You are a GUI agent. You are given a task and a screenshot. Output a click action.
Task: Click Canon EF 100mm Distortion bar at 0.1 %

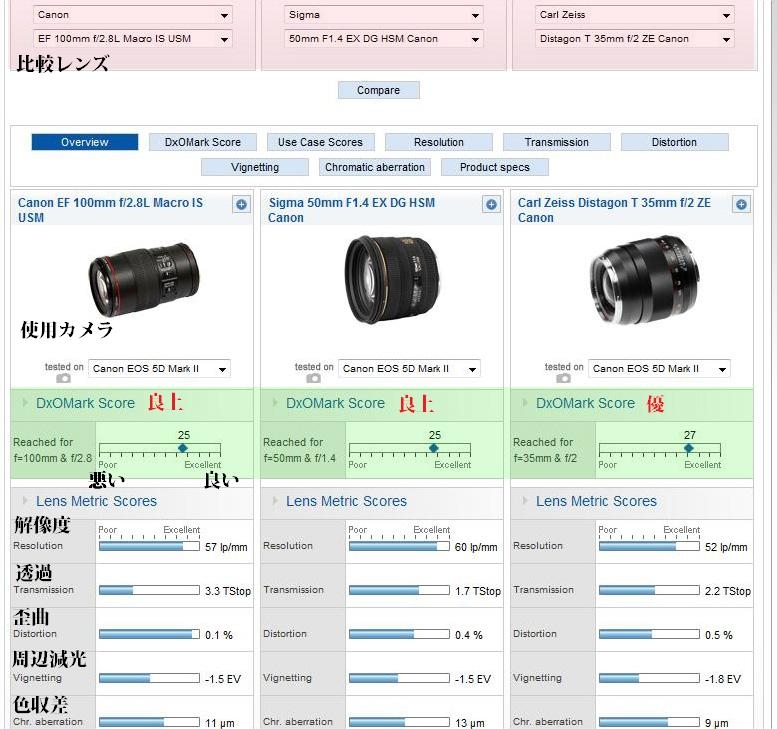pos(149,634)
